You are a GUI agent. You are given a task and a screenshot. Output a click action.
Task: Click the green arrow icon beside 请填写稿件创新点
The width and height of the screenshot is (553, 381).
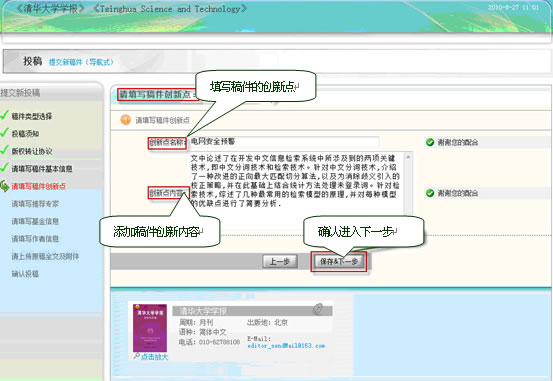(x=4, y=186)
